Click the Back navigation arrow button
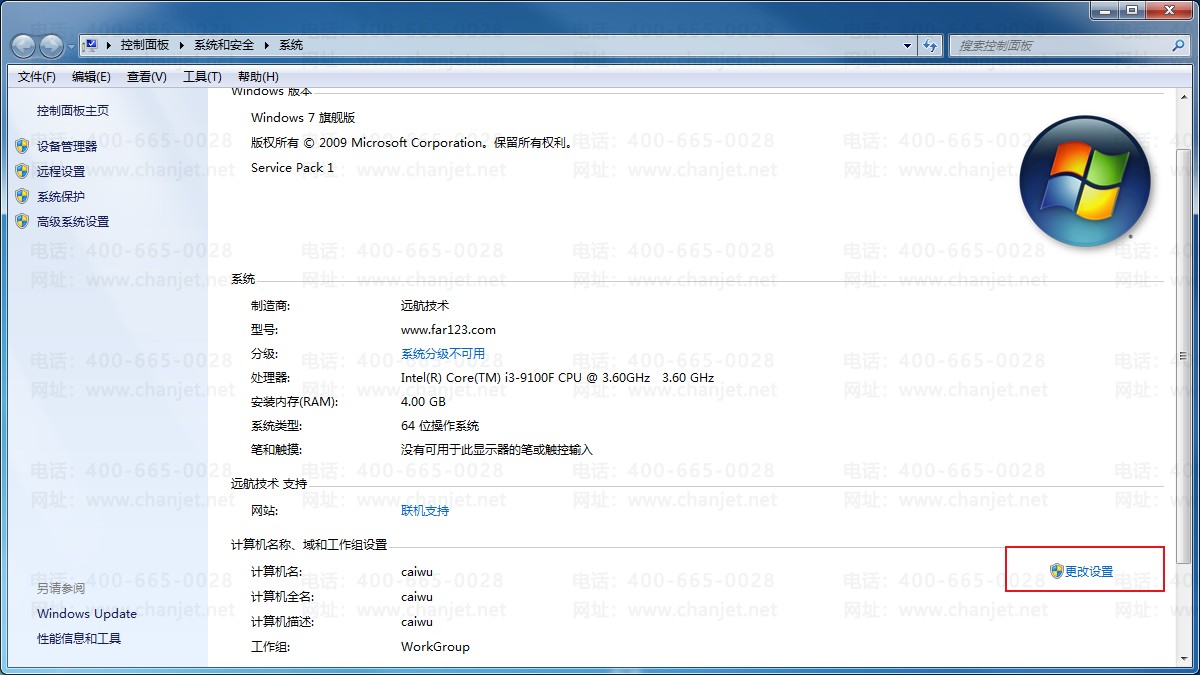Screen dimensions: 1200x675 tap(23, 45)
